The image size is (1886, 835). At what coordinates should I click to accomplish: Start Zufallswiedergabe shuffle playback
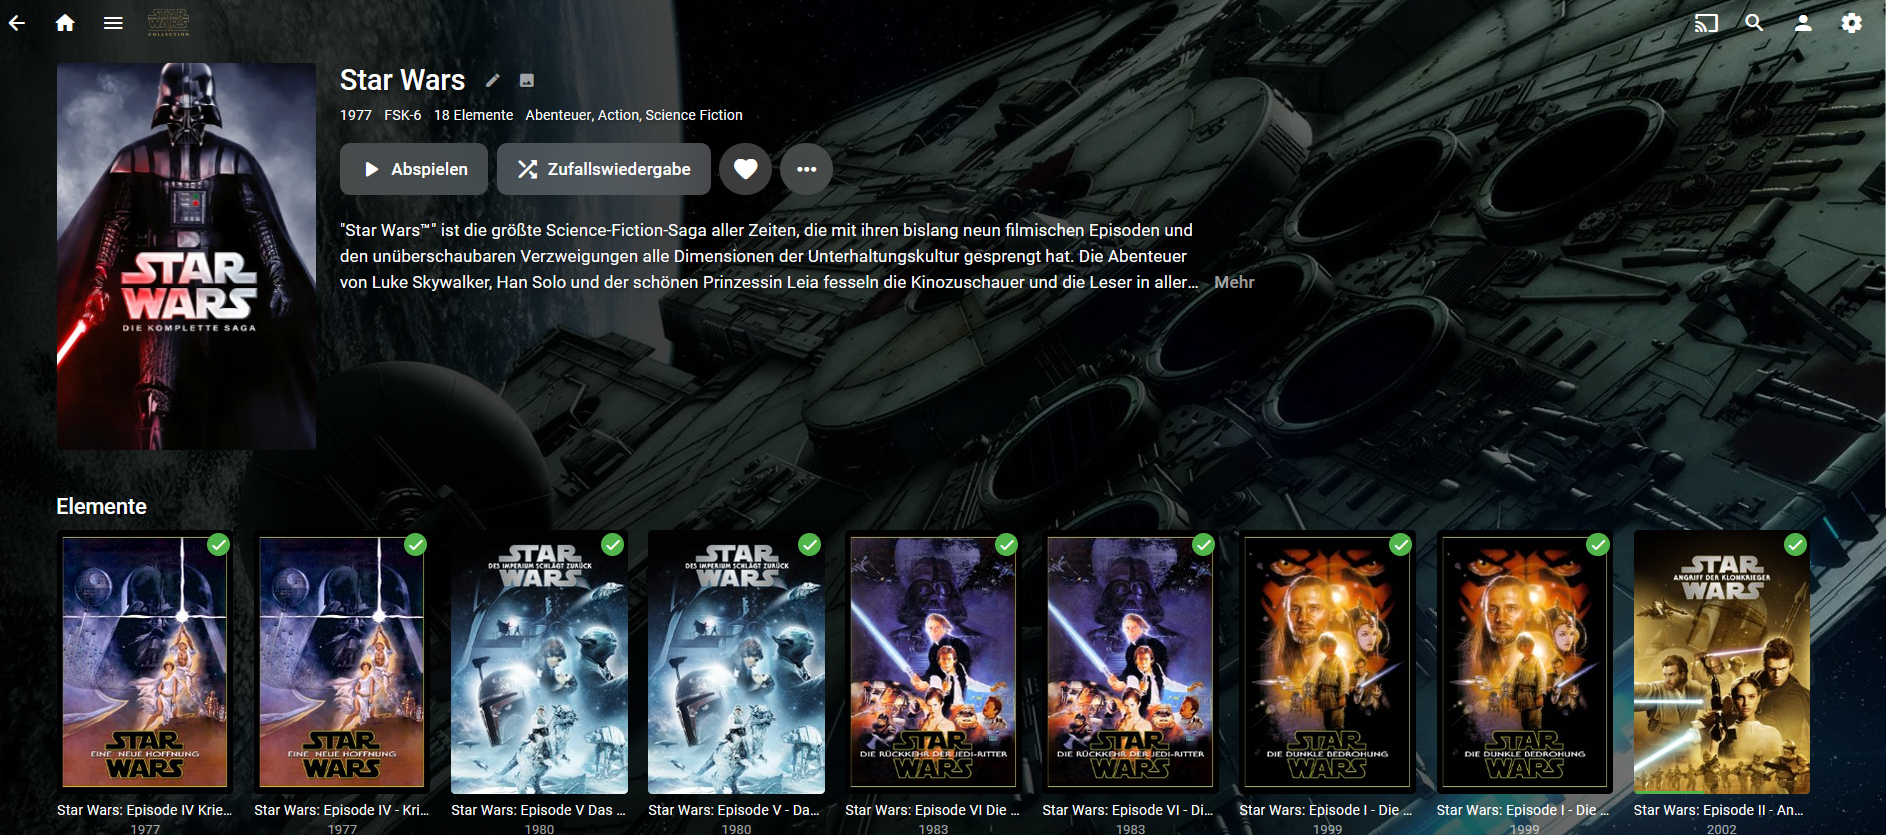pos(604,169)
